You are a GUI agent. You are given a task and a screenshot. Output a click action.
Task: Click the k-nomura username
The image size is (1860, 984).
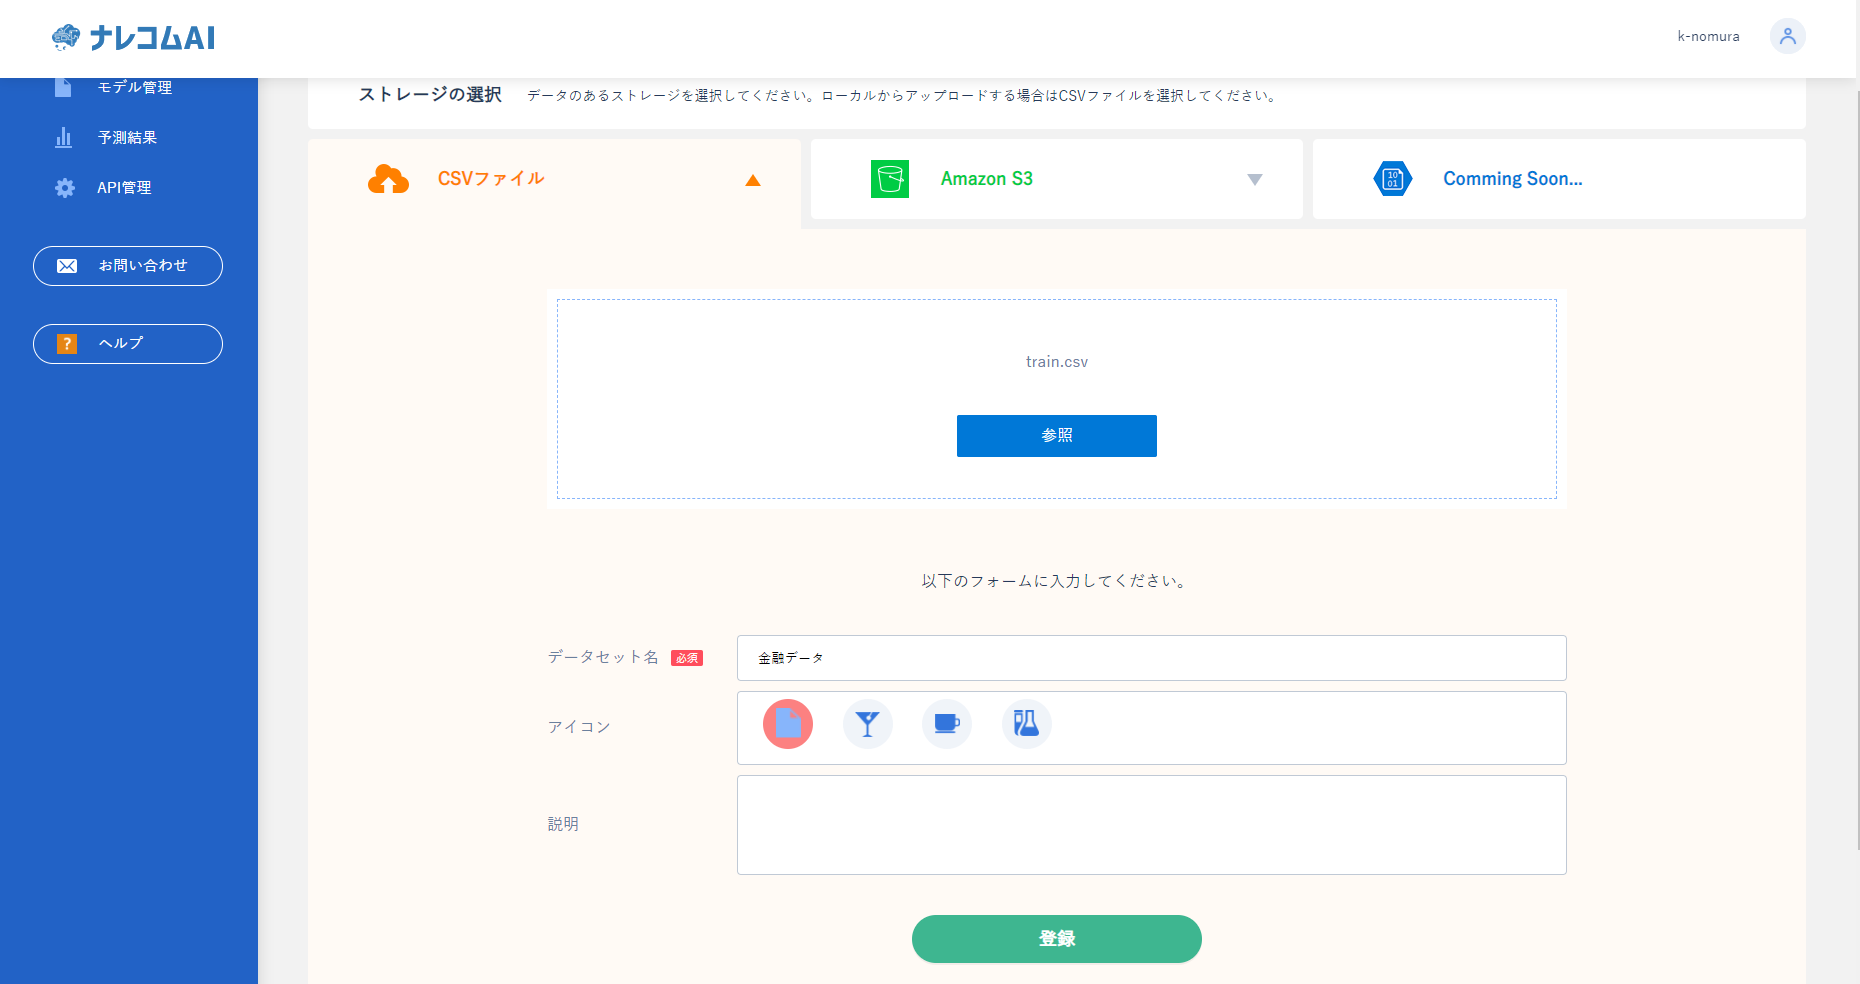point(1708,36)
